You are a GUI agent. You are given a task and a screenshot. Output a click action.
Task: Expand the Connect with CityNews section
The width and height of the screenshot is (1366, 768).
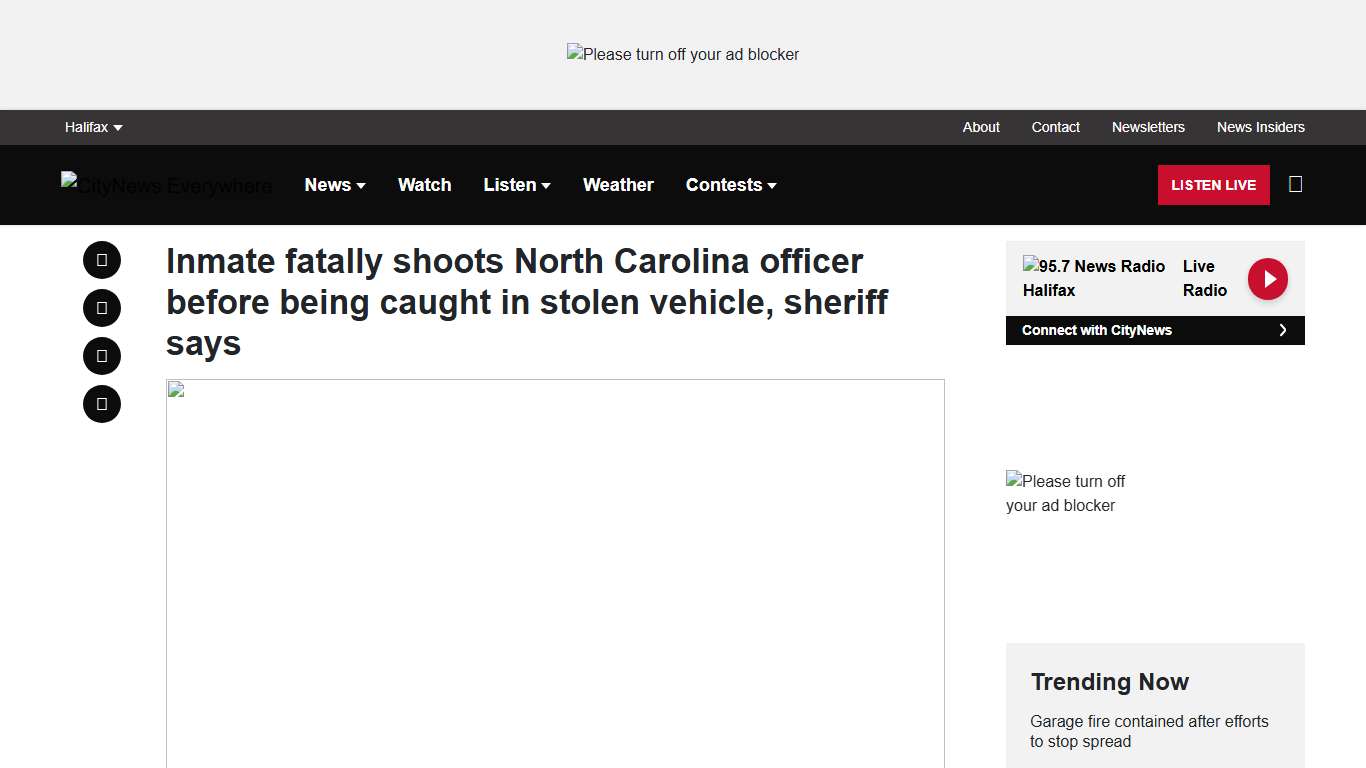pyautogui.click(x=1155, y=330)
